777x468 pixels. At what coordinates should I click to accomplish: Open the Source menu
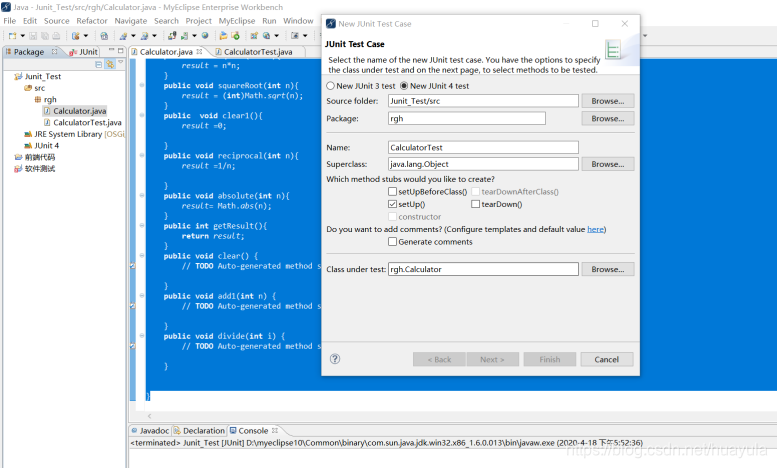point(56,21)
